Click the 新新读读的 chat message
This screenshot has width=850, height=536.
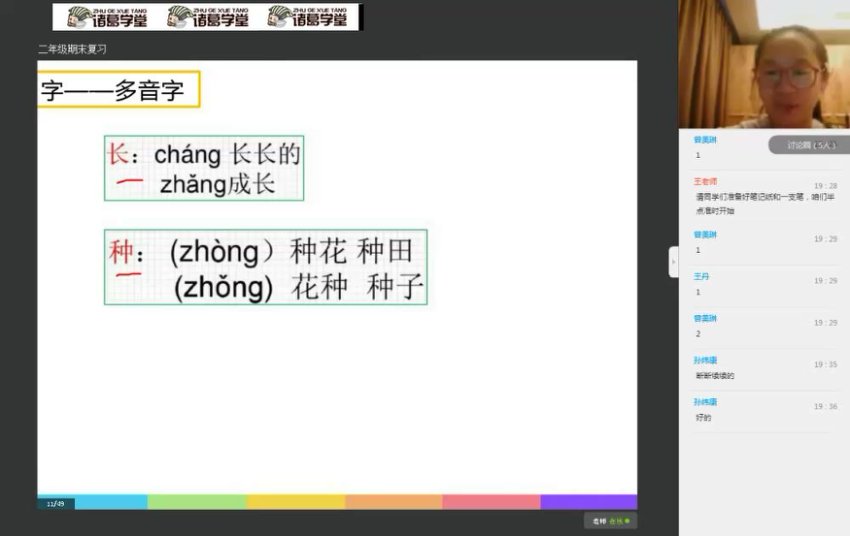[x=715, y=376]
